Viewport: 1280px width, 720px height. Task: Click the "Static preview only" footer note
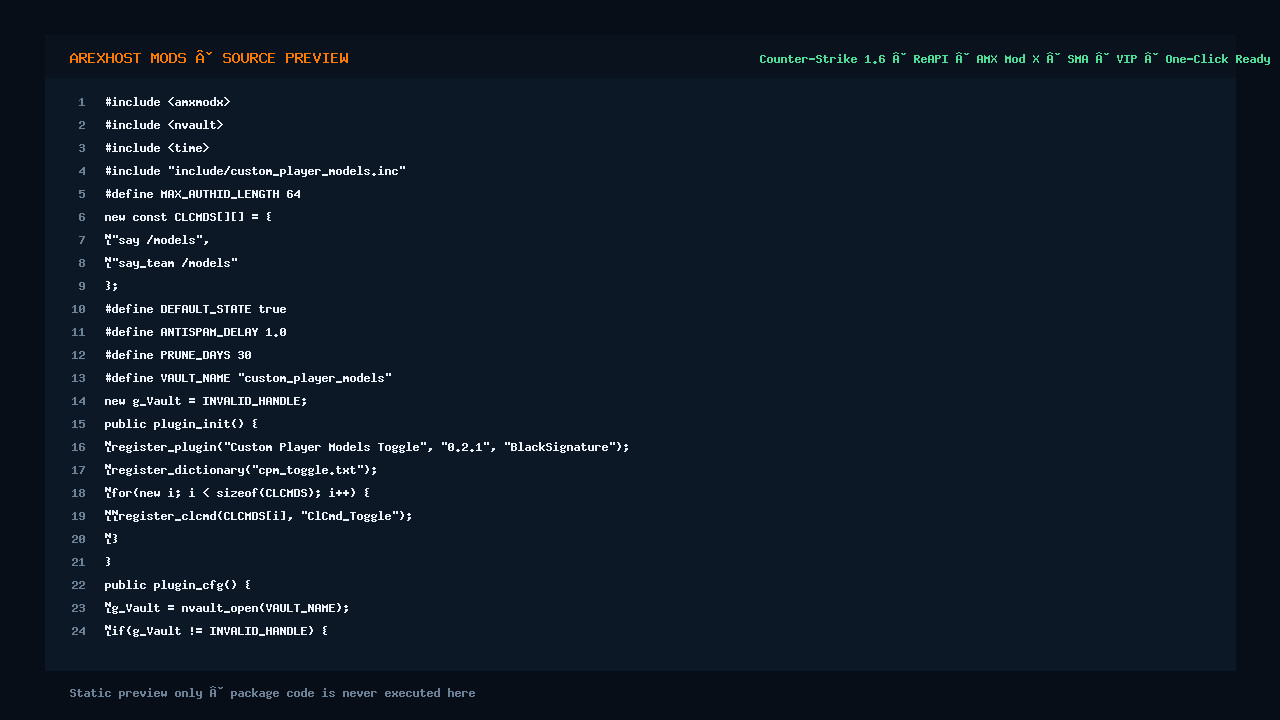[272, 693]
